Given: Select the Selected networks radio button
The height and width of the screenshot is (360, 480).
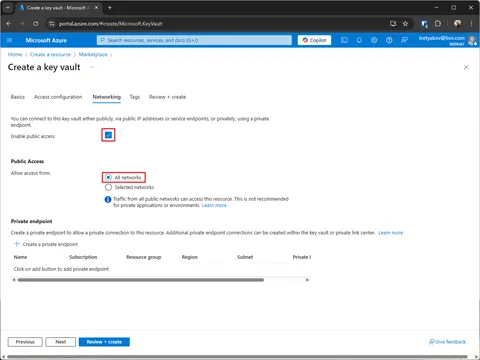Looking at the screenshot, I should [108, 187].
